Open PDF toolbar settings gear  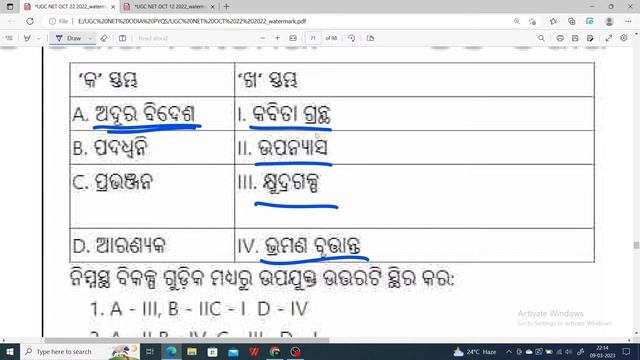coord(624,38)
